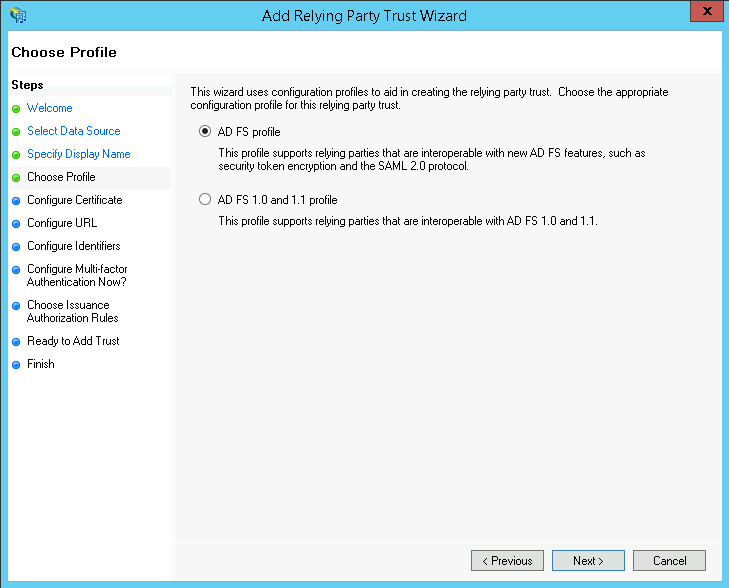Click the Steps heading in the sidebar
The width and height of the screenshot is (729, 588).
27,85
